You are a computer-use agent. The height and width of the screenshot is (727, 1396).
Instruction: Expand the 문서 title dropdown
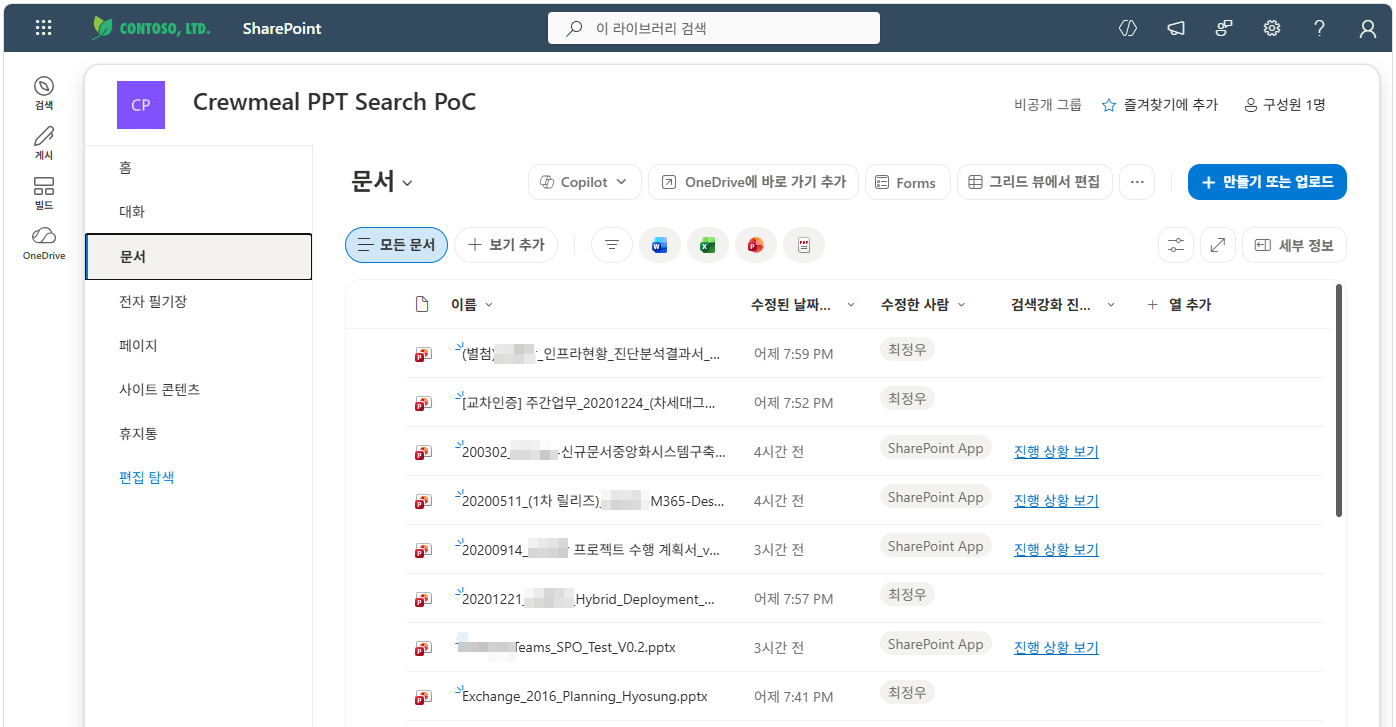point(407,183)
